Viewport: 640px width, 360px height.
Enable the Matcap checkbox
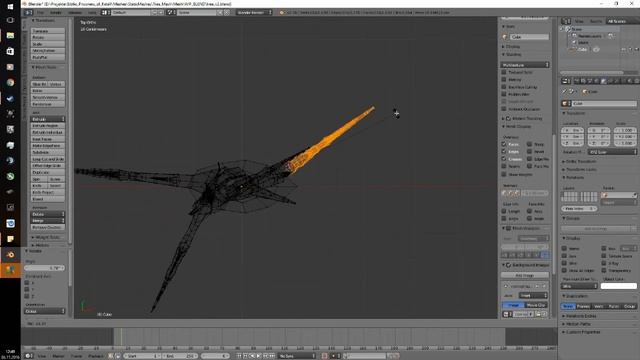click(504, 80)
